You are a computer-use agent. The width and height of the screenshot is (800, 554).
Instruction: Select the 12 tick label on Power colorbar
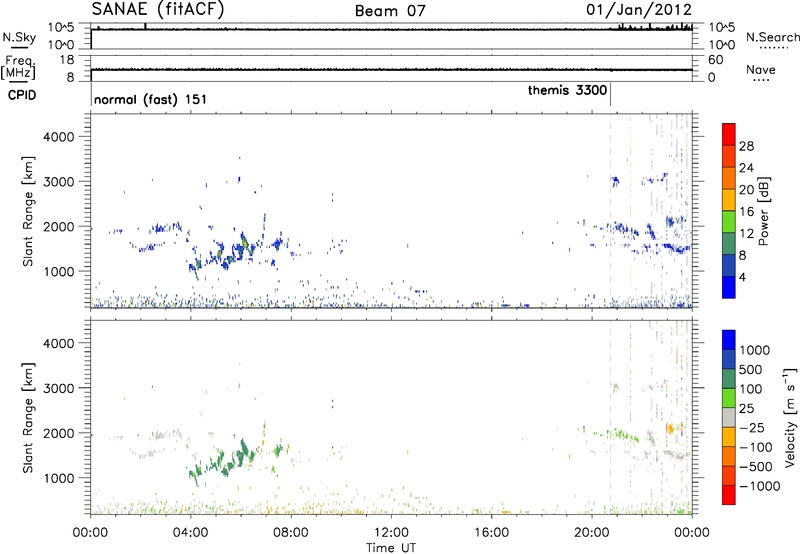pos(746,234)
